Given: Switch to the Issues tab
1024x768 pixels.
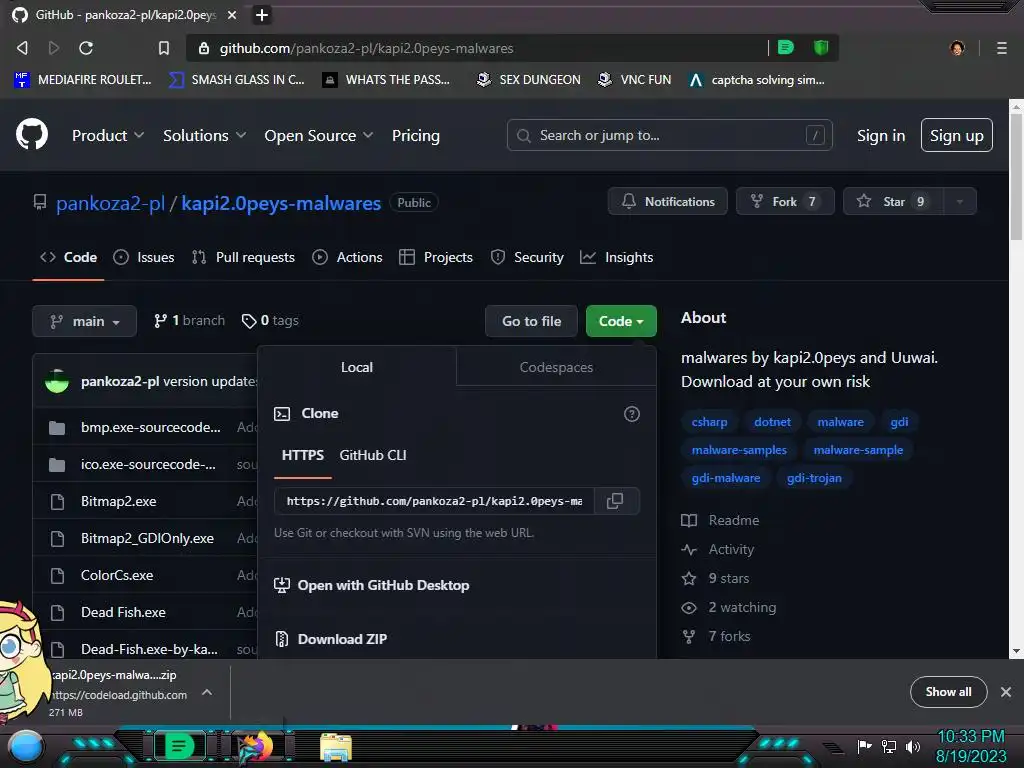Looking at the screenshot, I should pos(144,257).
